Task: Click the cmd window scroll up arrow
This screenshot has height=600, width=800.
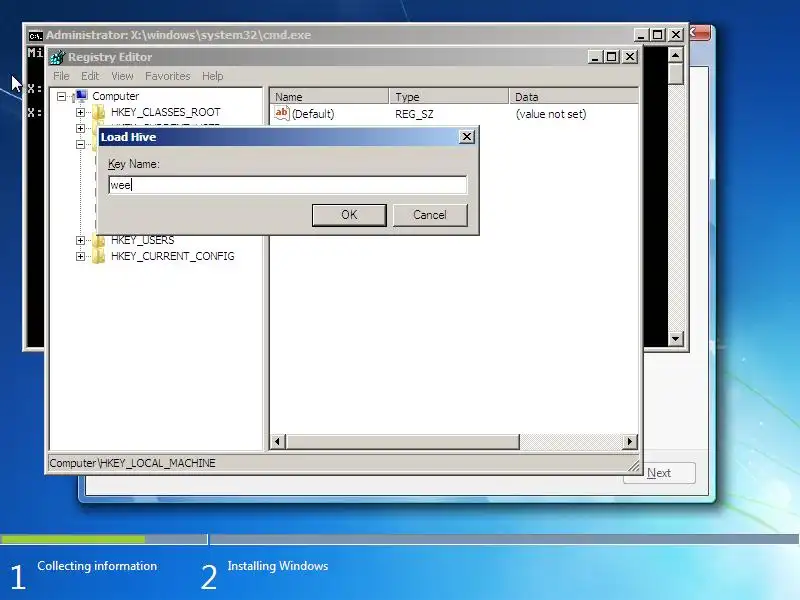Action: 676,55
